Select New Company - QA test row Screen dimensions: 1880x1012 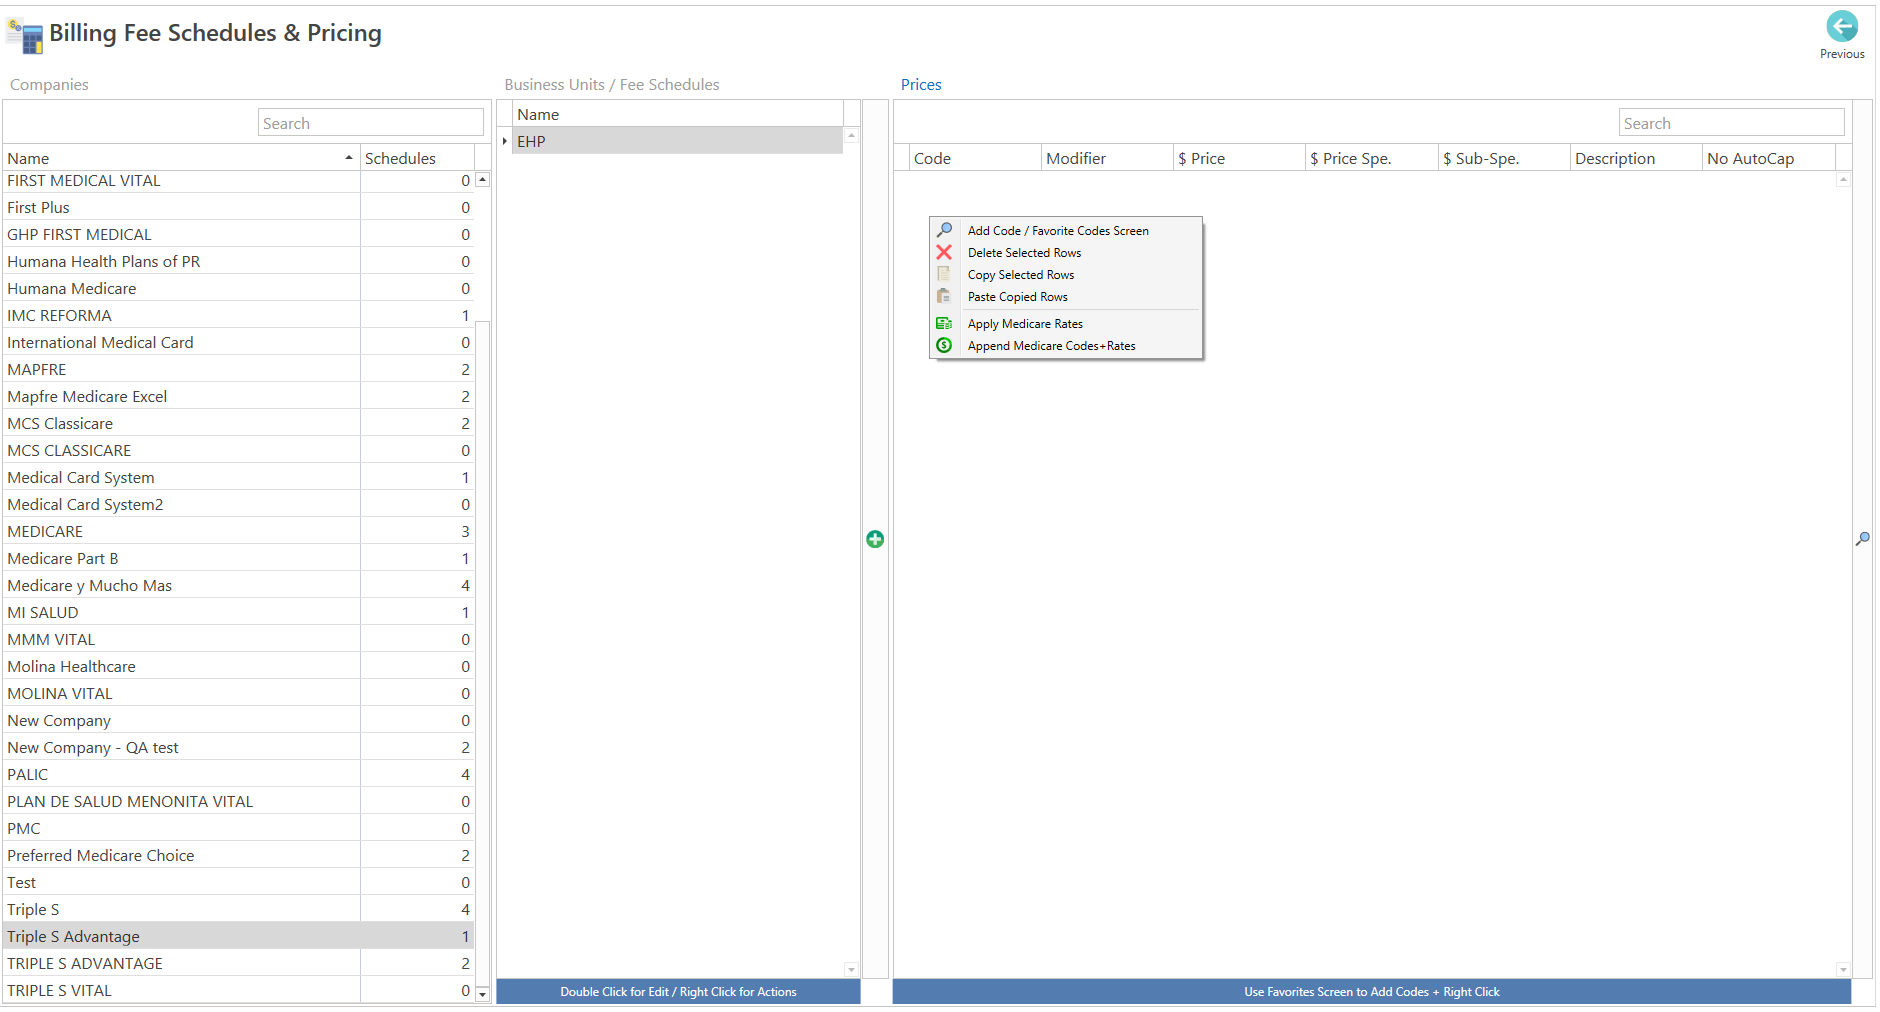(238, 747)
